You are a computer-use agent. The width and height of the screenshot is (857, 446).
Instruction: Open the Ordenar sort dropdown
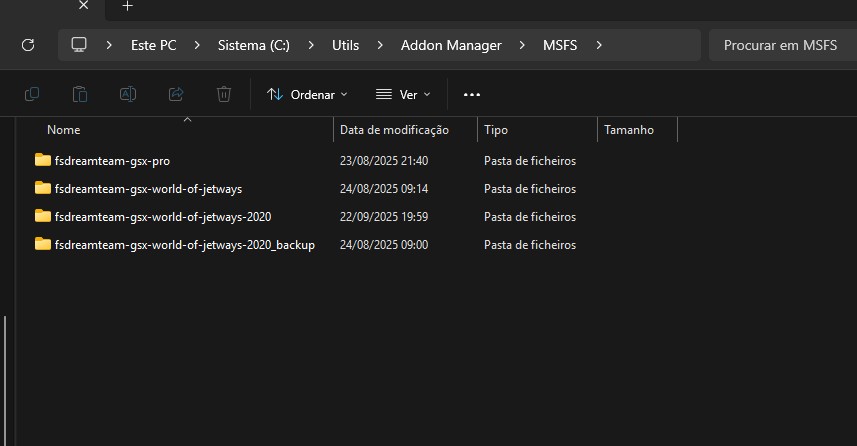(307, 94)
